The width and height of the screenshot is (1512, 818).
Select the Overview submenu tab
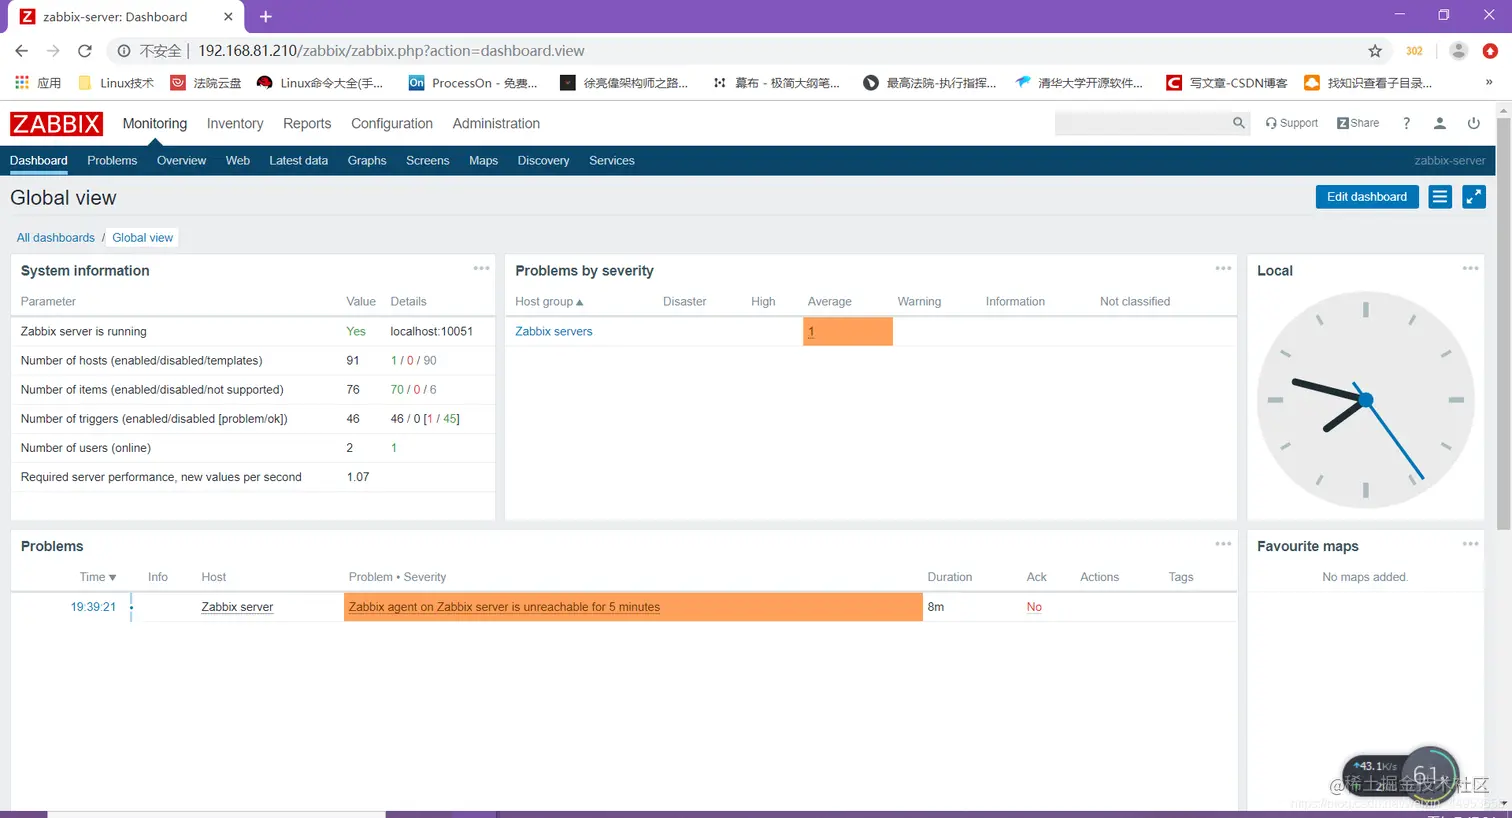pyautogui.click(x=181, y=160)
